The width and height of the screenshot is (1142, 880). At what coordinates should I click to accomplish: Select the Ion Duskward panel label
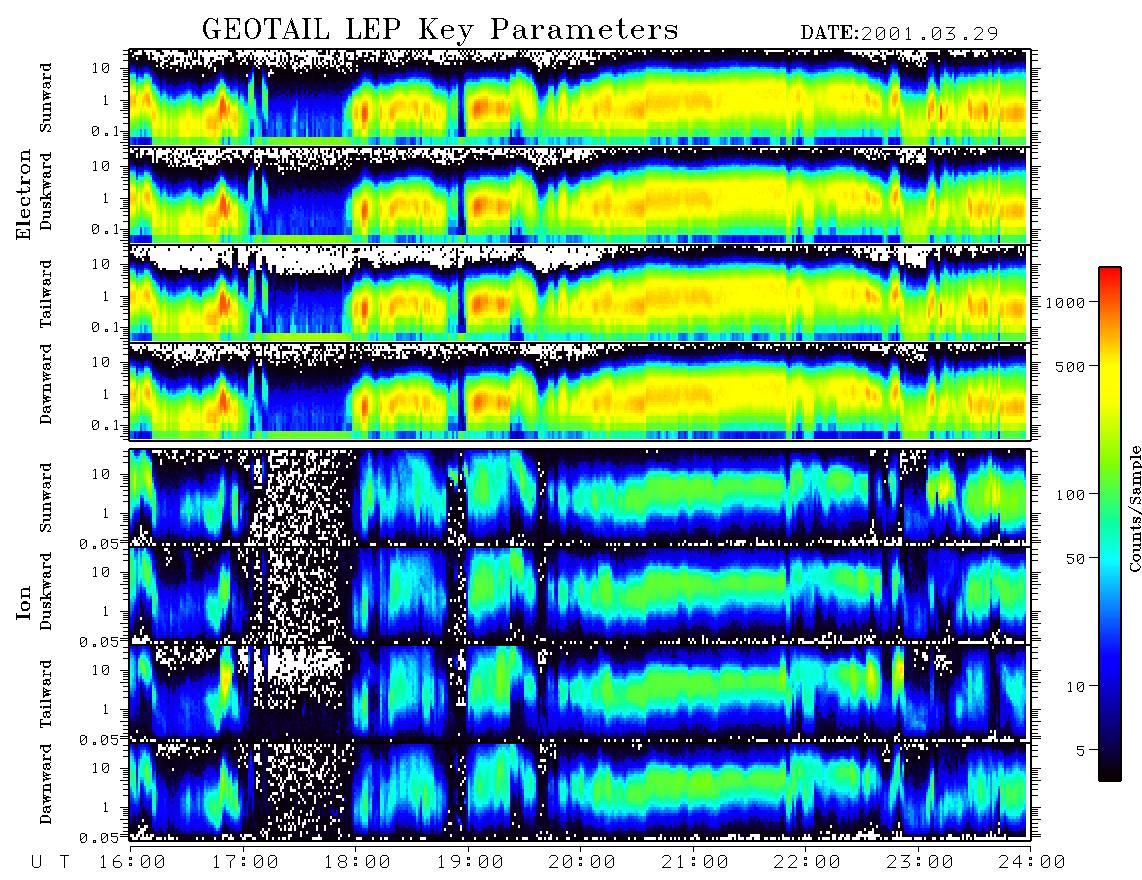[46, 592]
